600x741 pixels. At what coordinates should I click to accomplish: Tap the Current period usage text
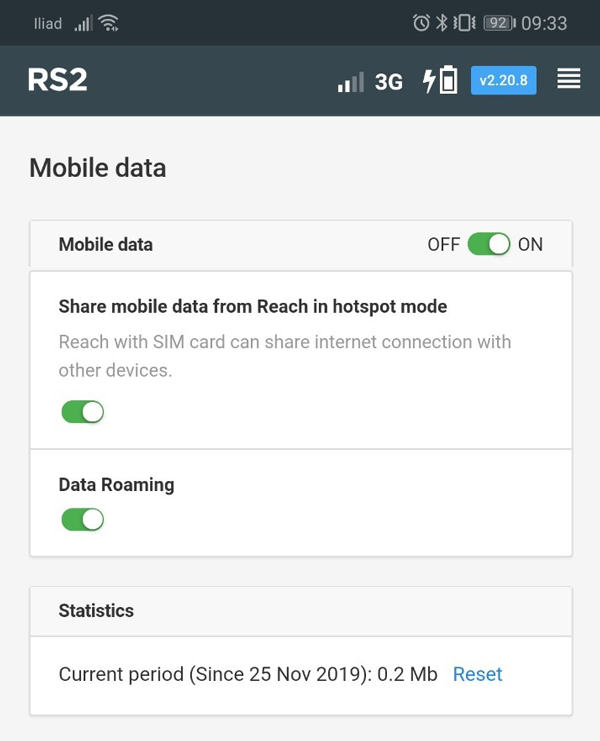coord(248,674)
